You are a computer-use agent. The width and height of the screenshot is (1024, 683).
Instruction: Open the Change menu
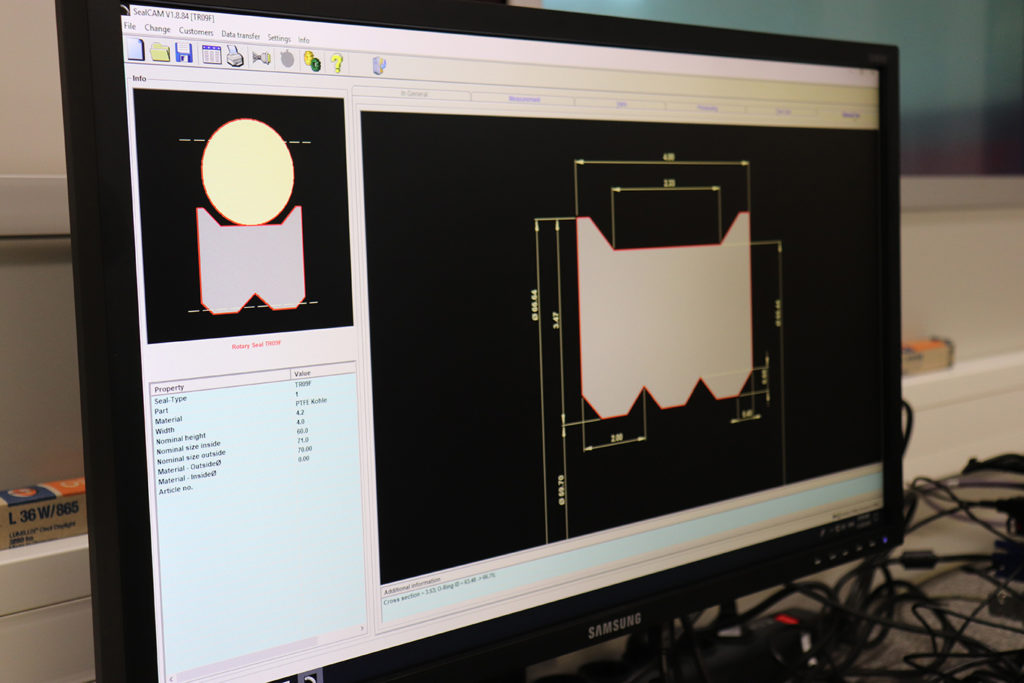tap(157, 29)
